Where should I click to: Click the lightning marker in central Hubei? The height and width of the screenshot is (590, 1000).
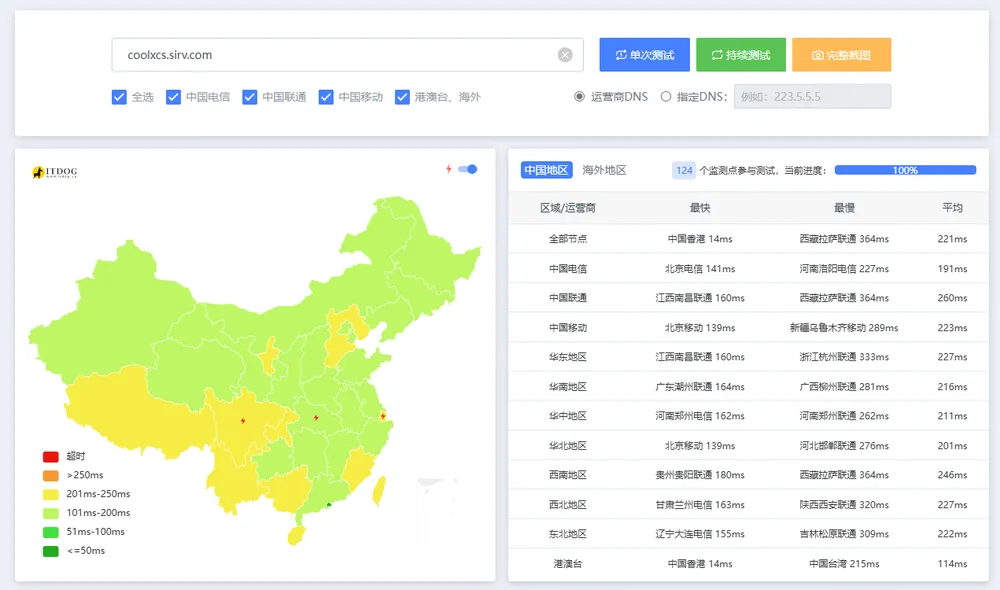(x=316, y=418)
